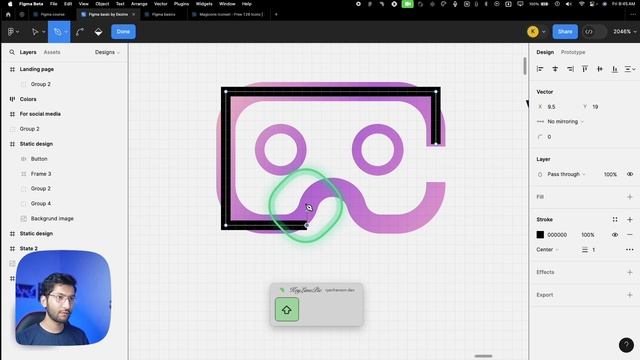Click the corner radius field
This screenshot has height=360, width=640.
point(555,137)
